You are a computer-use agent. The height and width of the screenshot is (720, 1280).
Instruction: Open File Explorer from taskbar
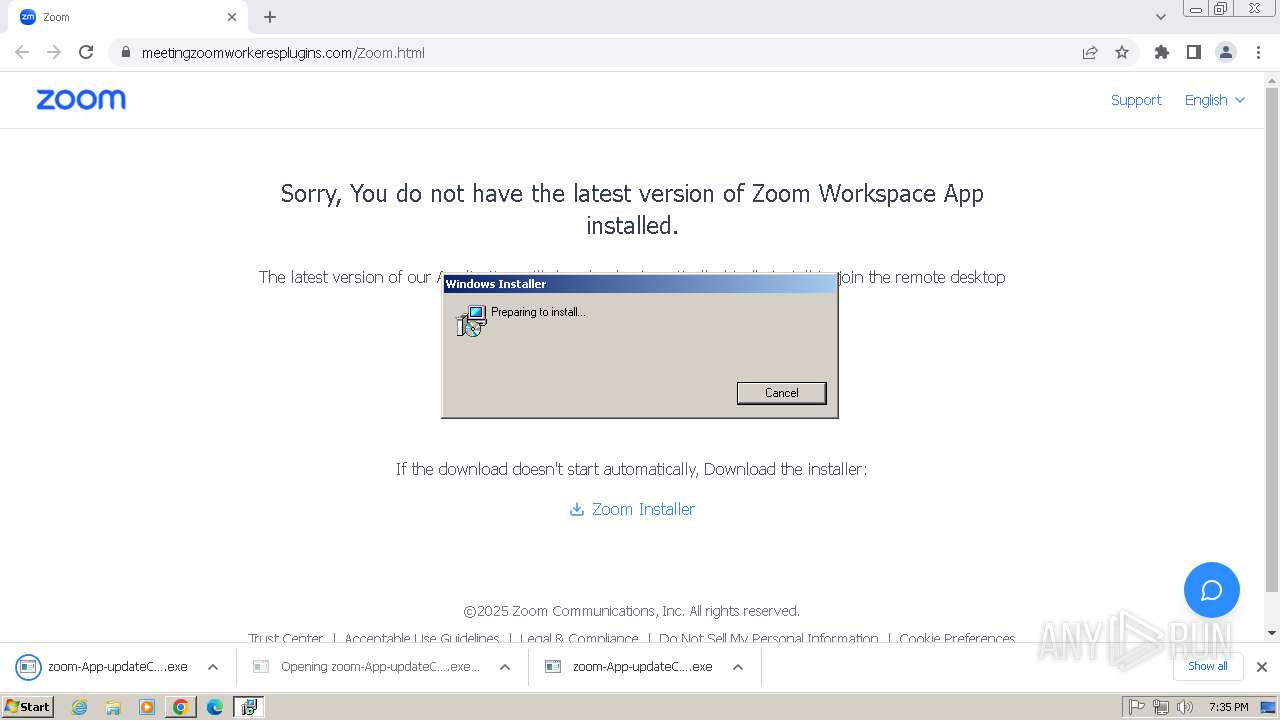tap(113, 707)
